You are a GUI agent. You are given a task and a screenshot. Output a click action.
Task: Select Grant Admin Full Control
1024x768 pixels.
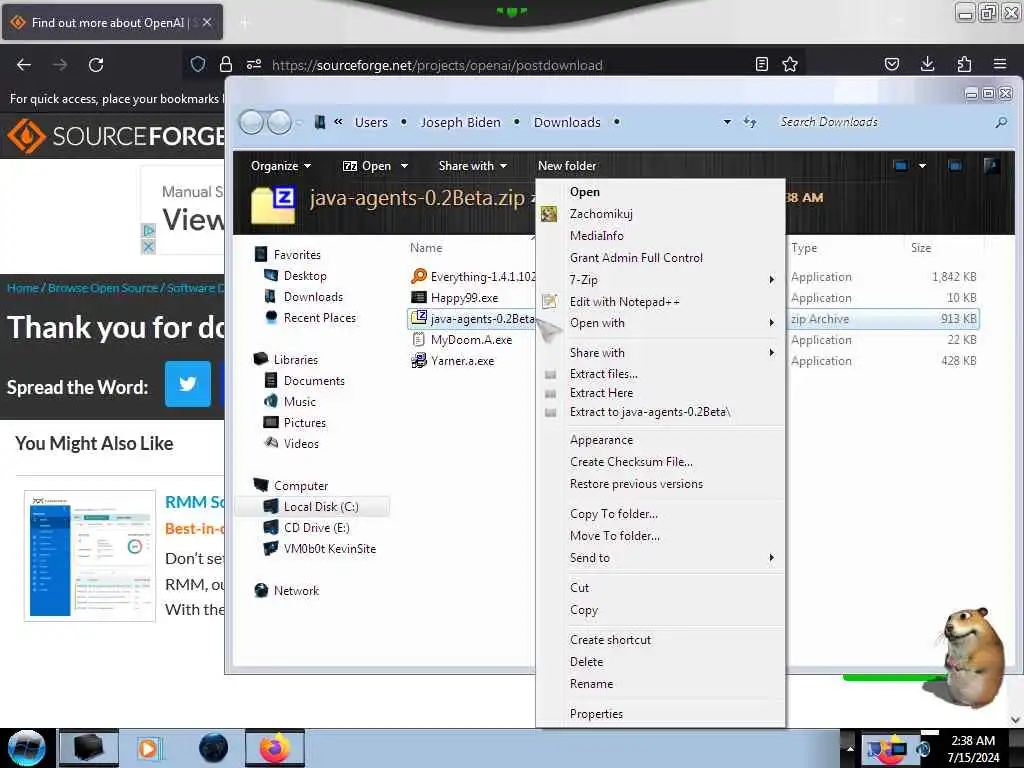660,258
